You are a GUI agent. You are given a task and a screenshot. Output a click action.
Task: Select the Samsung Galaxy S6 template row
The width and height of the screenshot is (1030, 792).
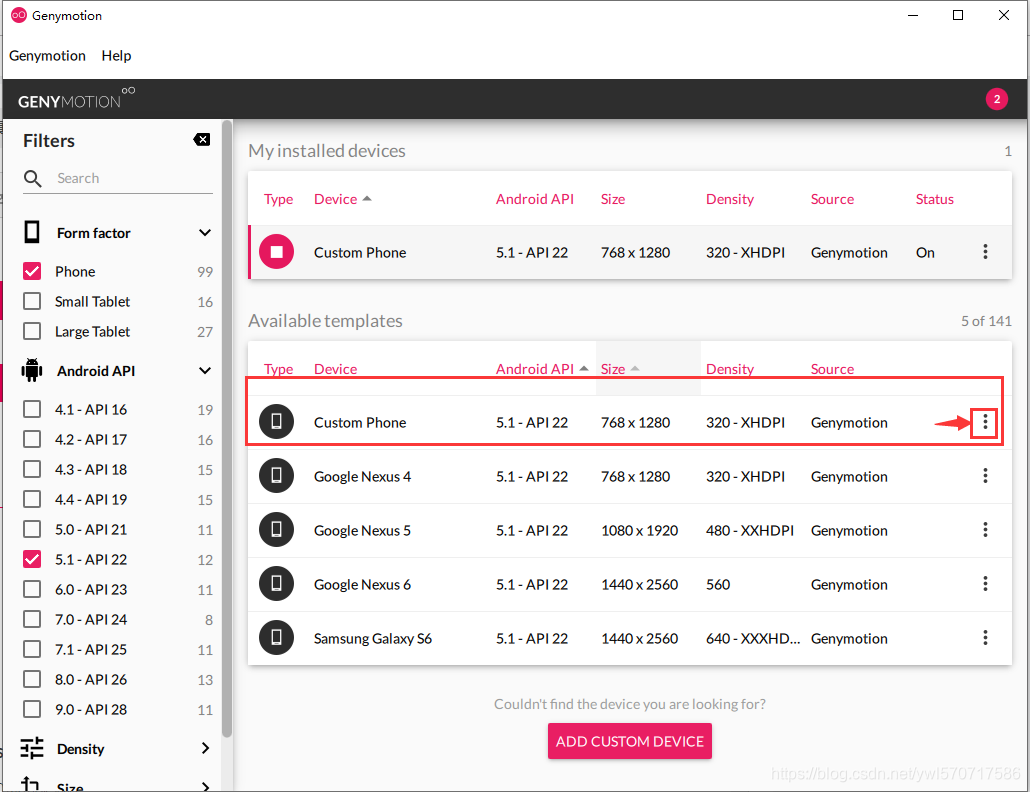[x=629, y=638]
